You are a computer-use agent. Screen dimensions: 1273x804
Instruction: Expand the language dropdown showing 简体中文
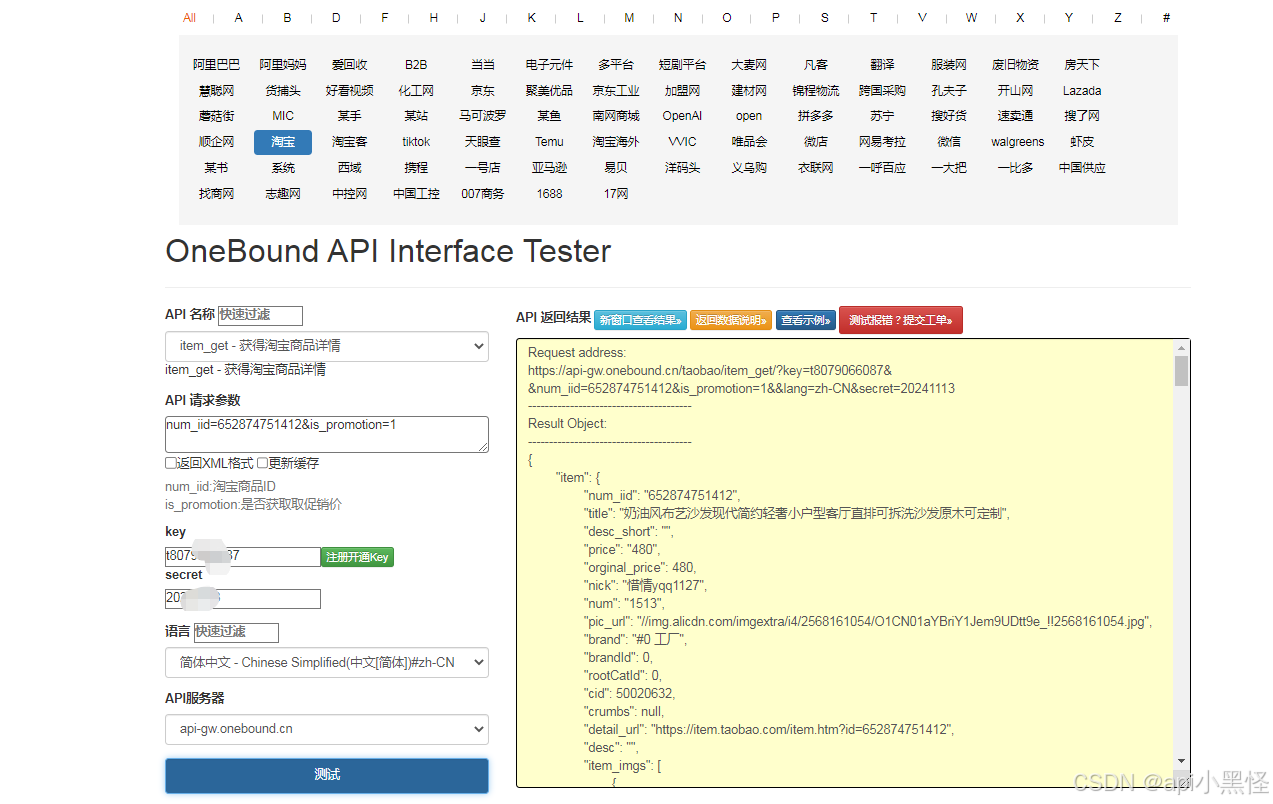pos(327,662)
